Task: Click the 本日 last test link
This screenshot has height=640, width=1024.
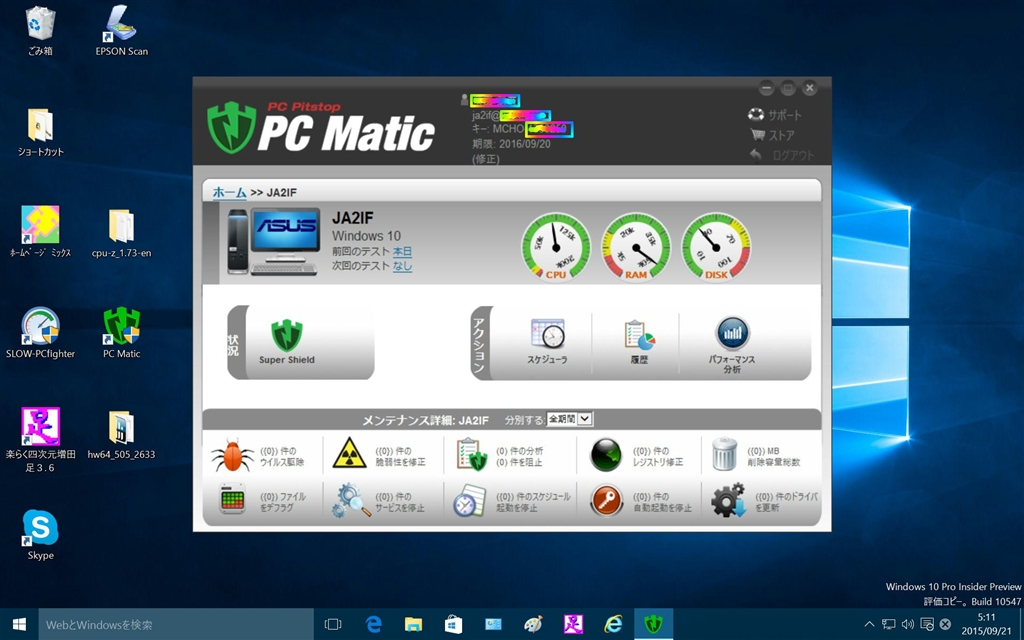Action: coord(402,251)
